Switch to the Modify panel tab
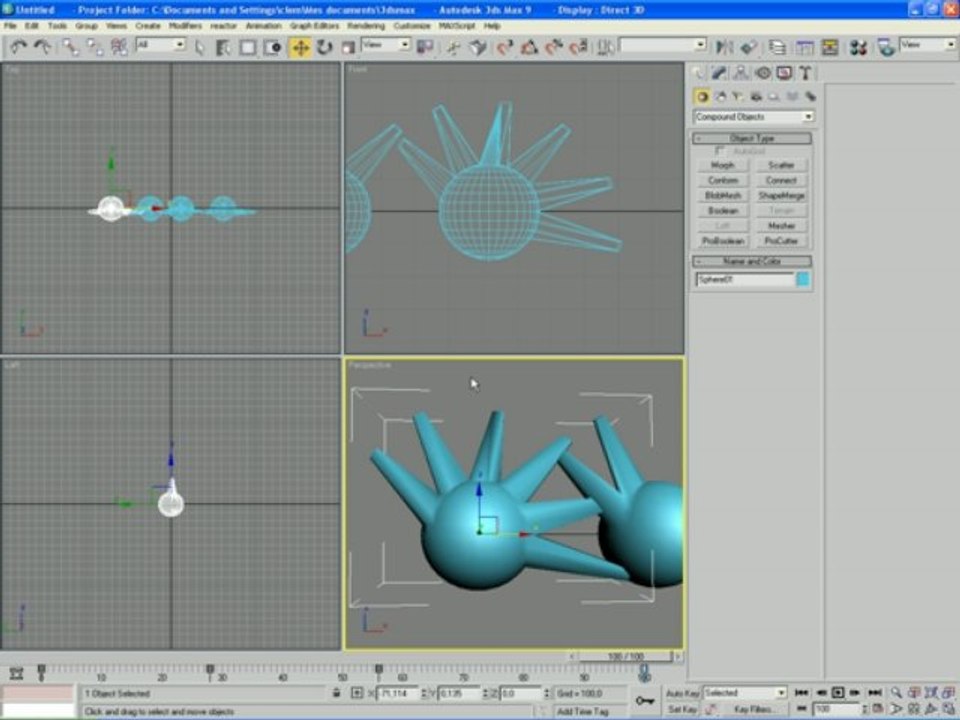 coord(719,73)
